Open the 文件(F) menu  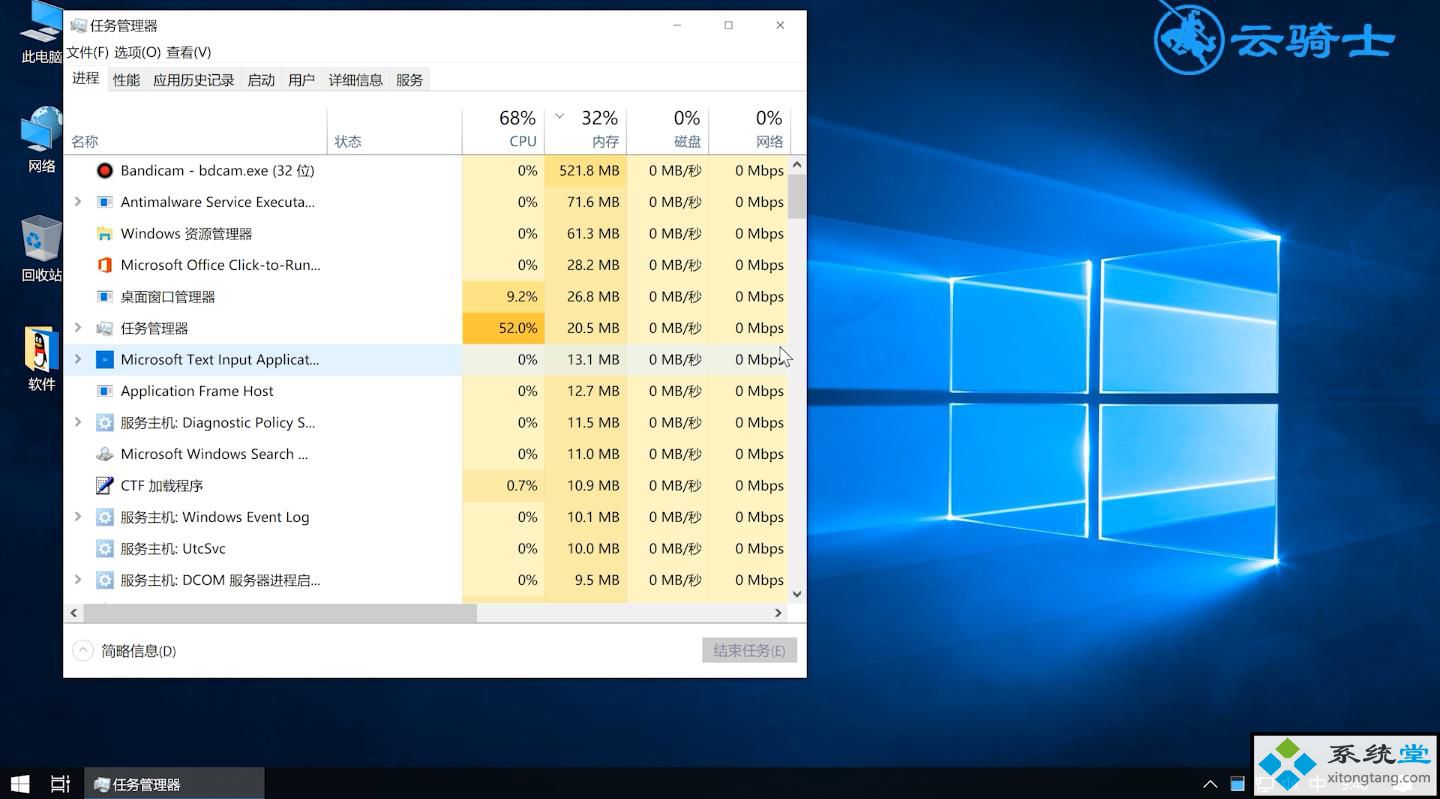coord(87,52)
